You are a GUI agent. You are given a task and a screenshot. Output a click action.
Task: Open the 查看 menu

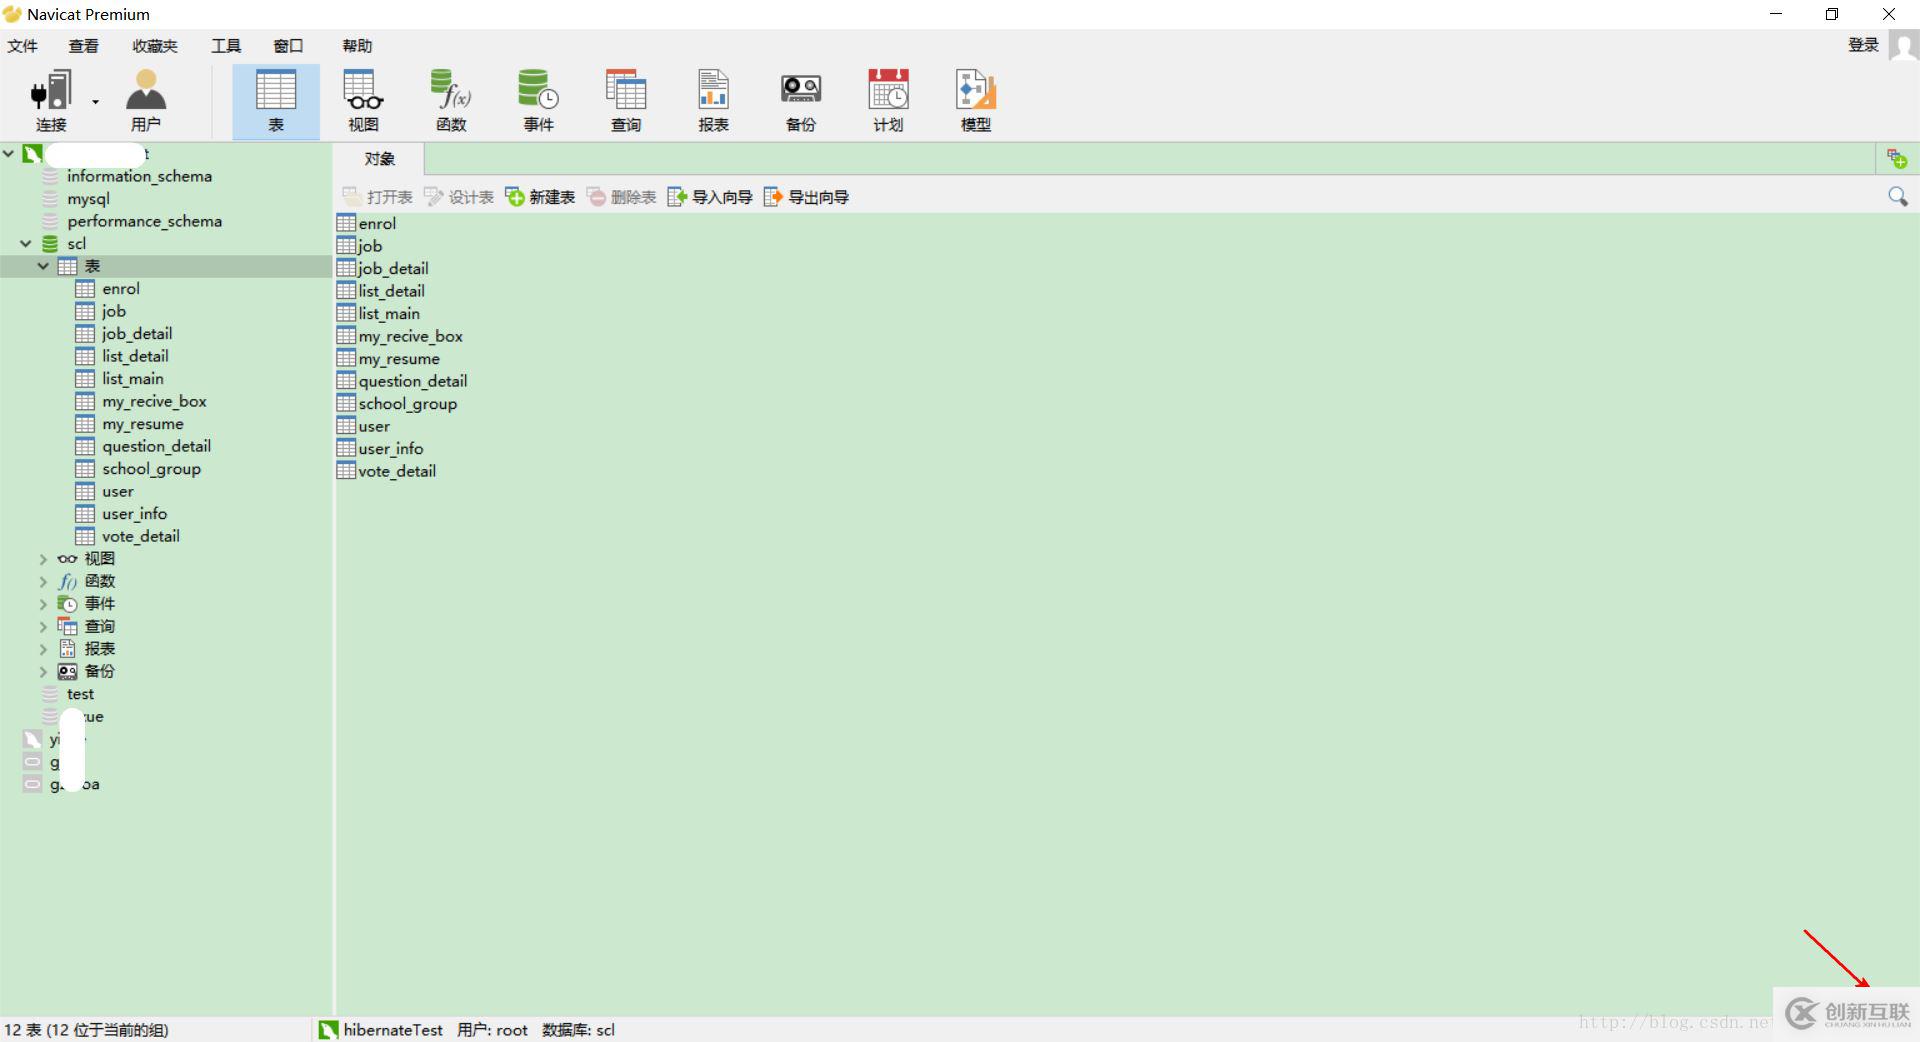point(84,46)
